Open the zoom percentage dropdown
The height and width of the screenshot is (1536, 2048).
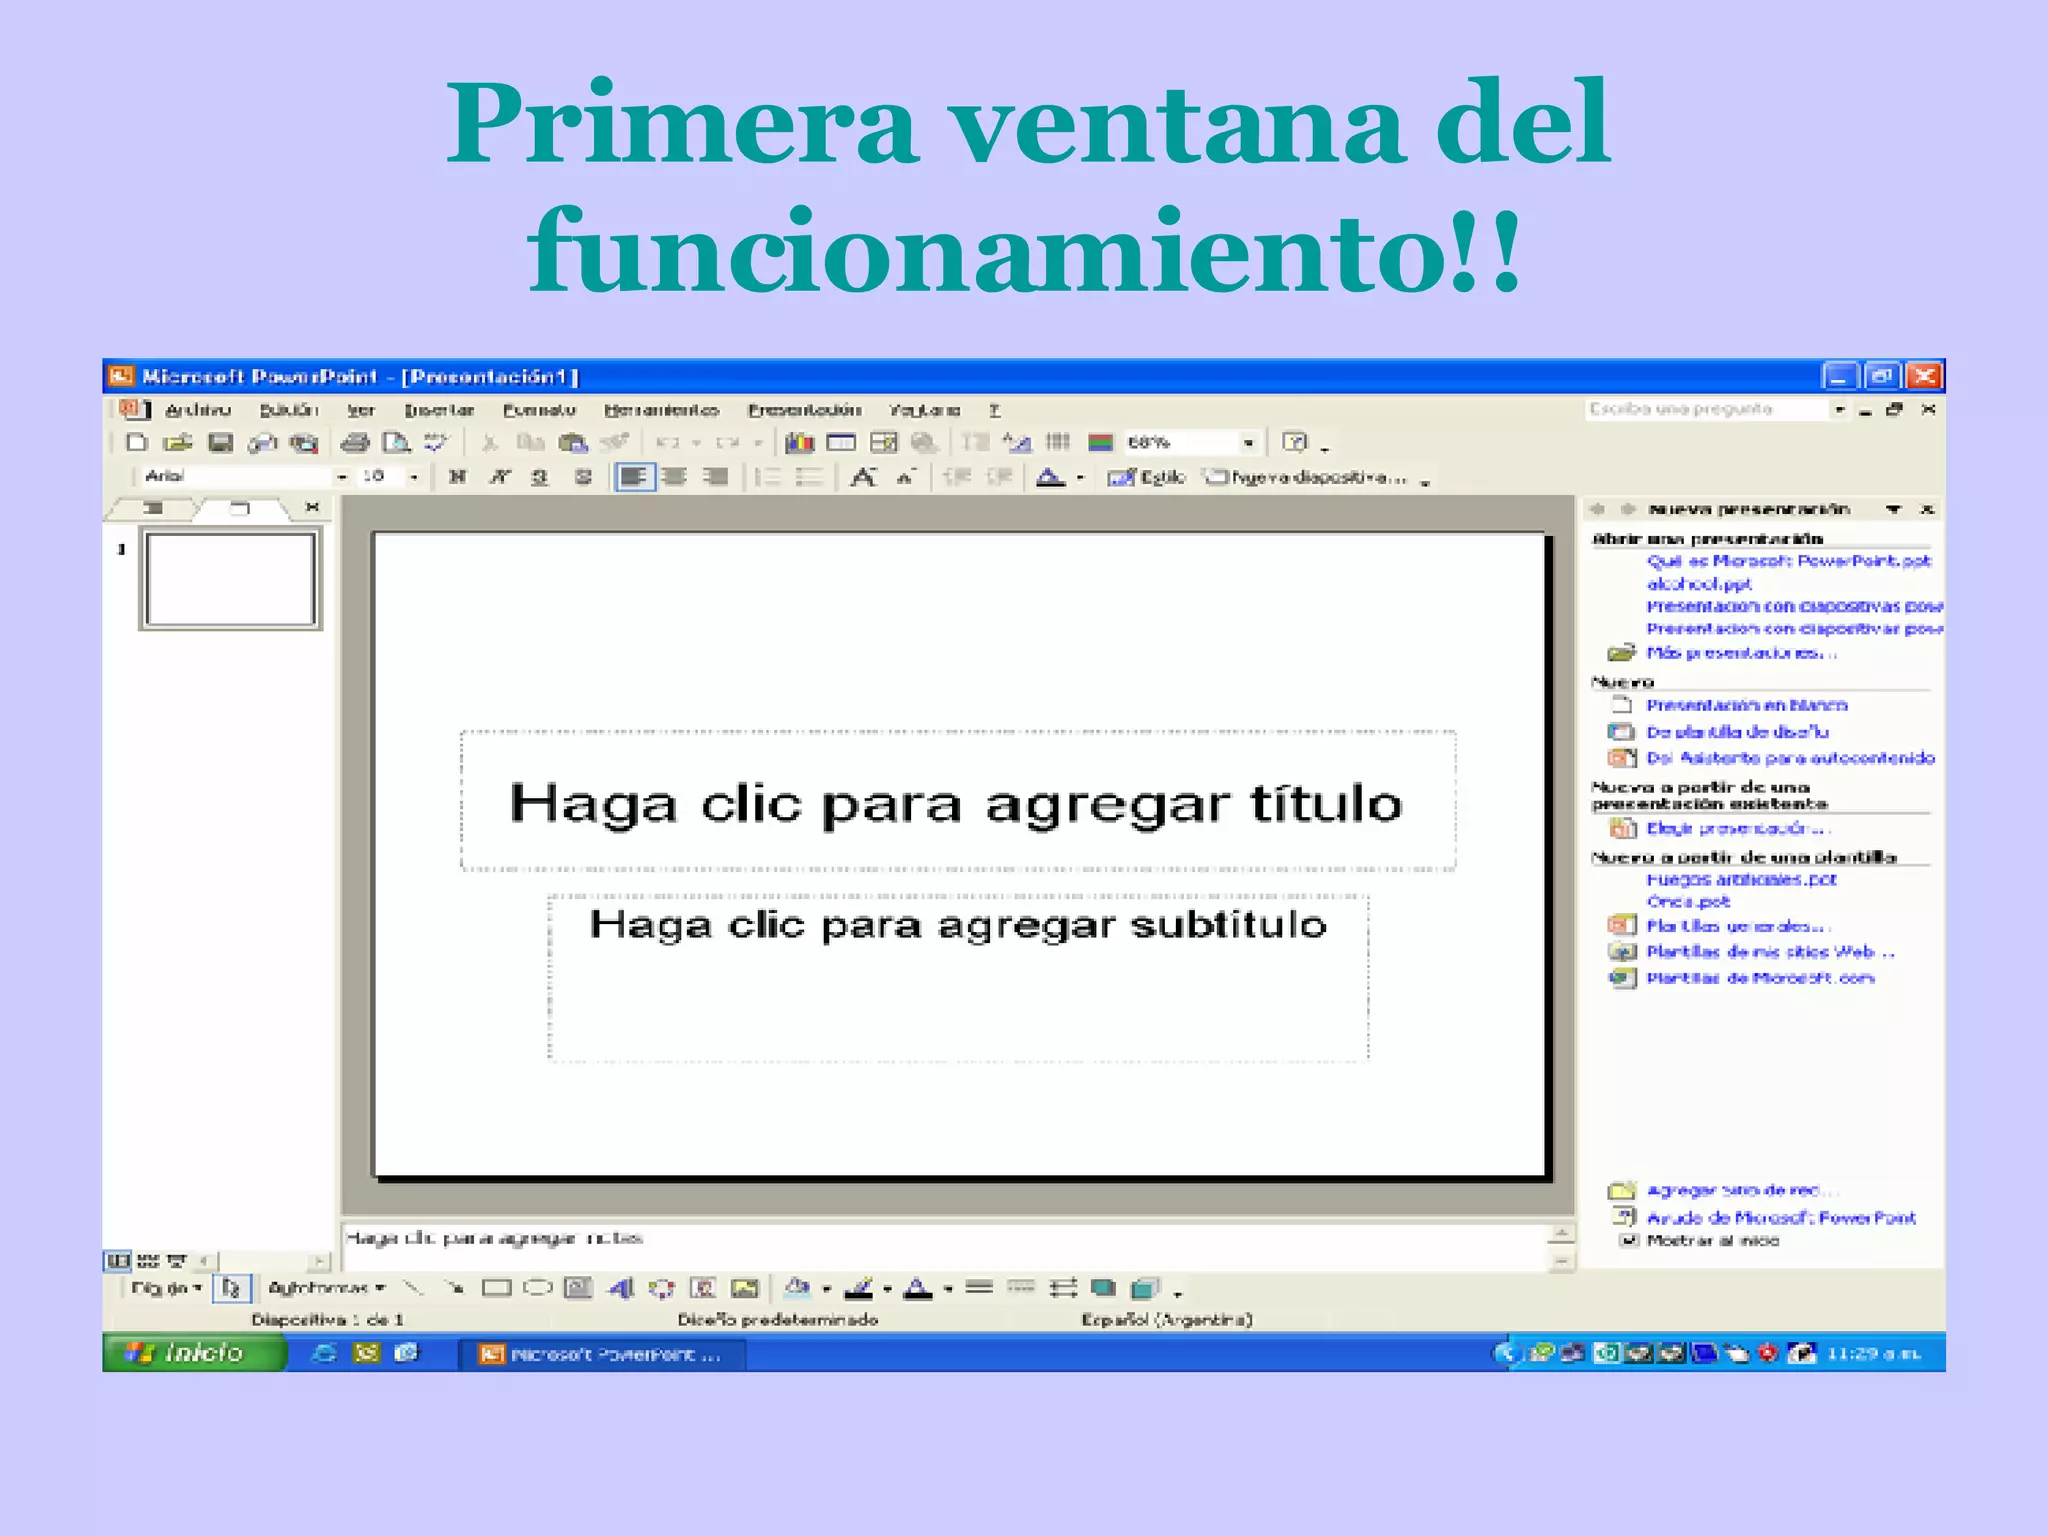pyautogui.click(x=1248, y=442)
